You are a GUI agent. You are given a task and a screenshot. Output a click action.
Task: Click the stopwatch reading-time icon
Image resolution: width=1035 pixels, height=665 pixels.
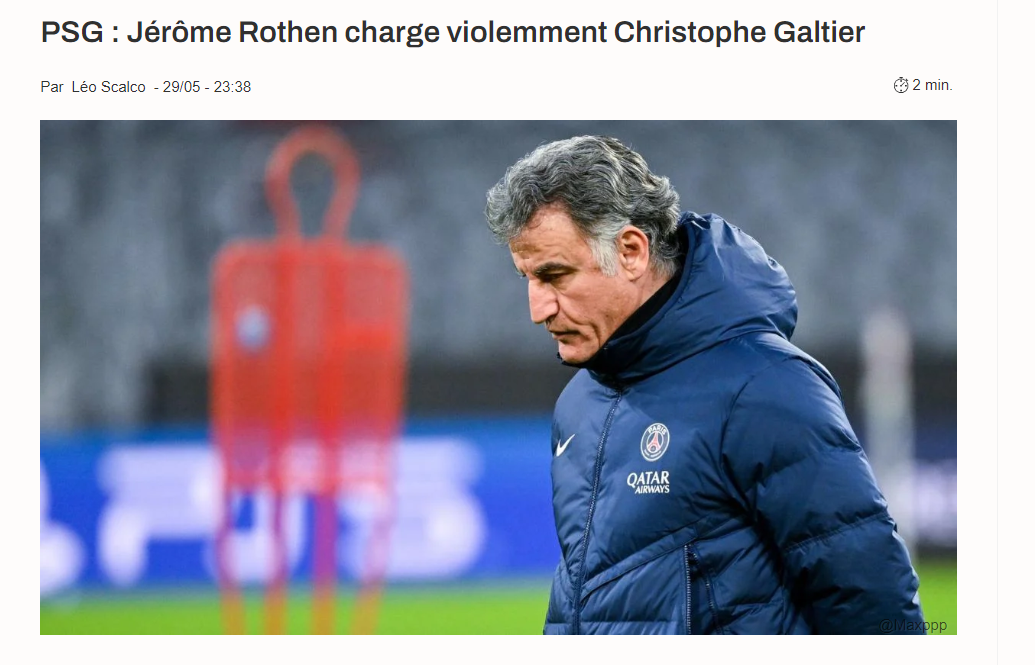click(900, 85)
